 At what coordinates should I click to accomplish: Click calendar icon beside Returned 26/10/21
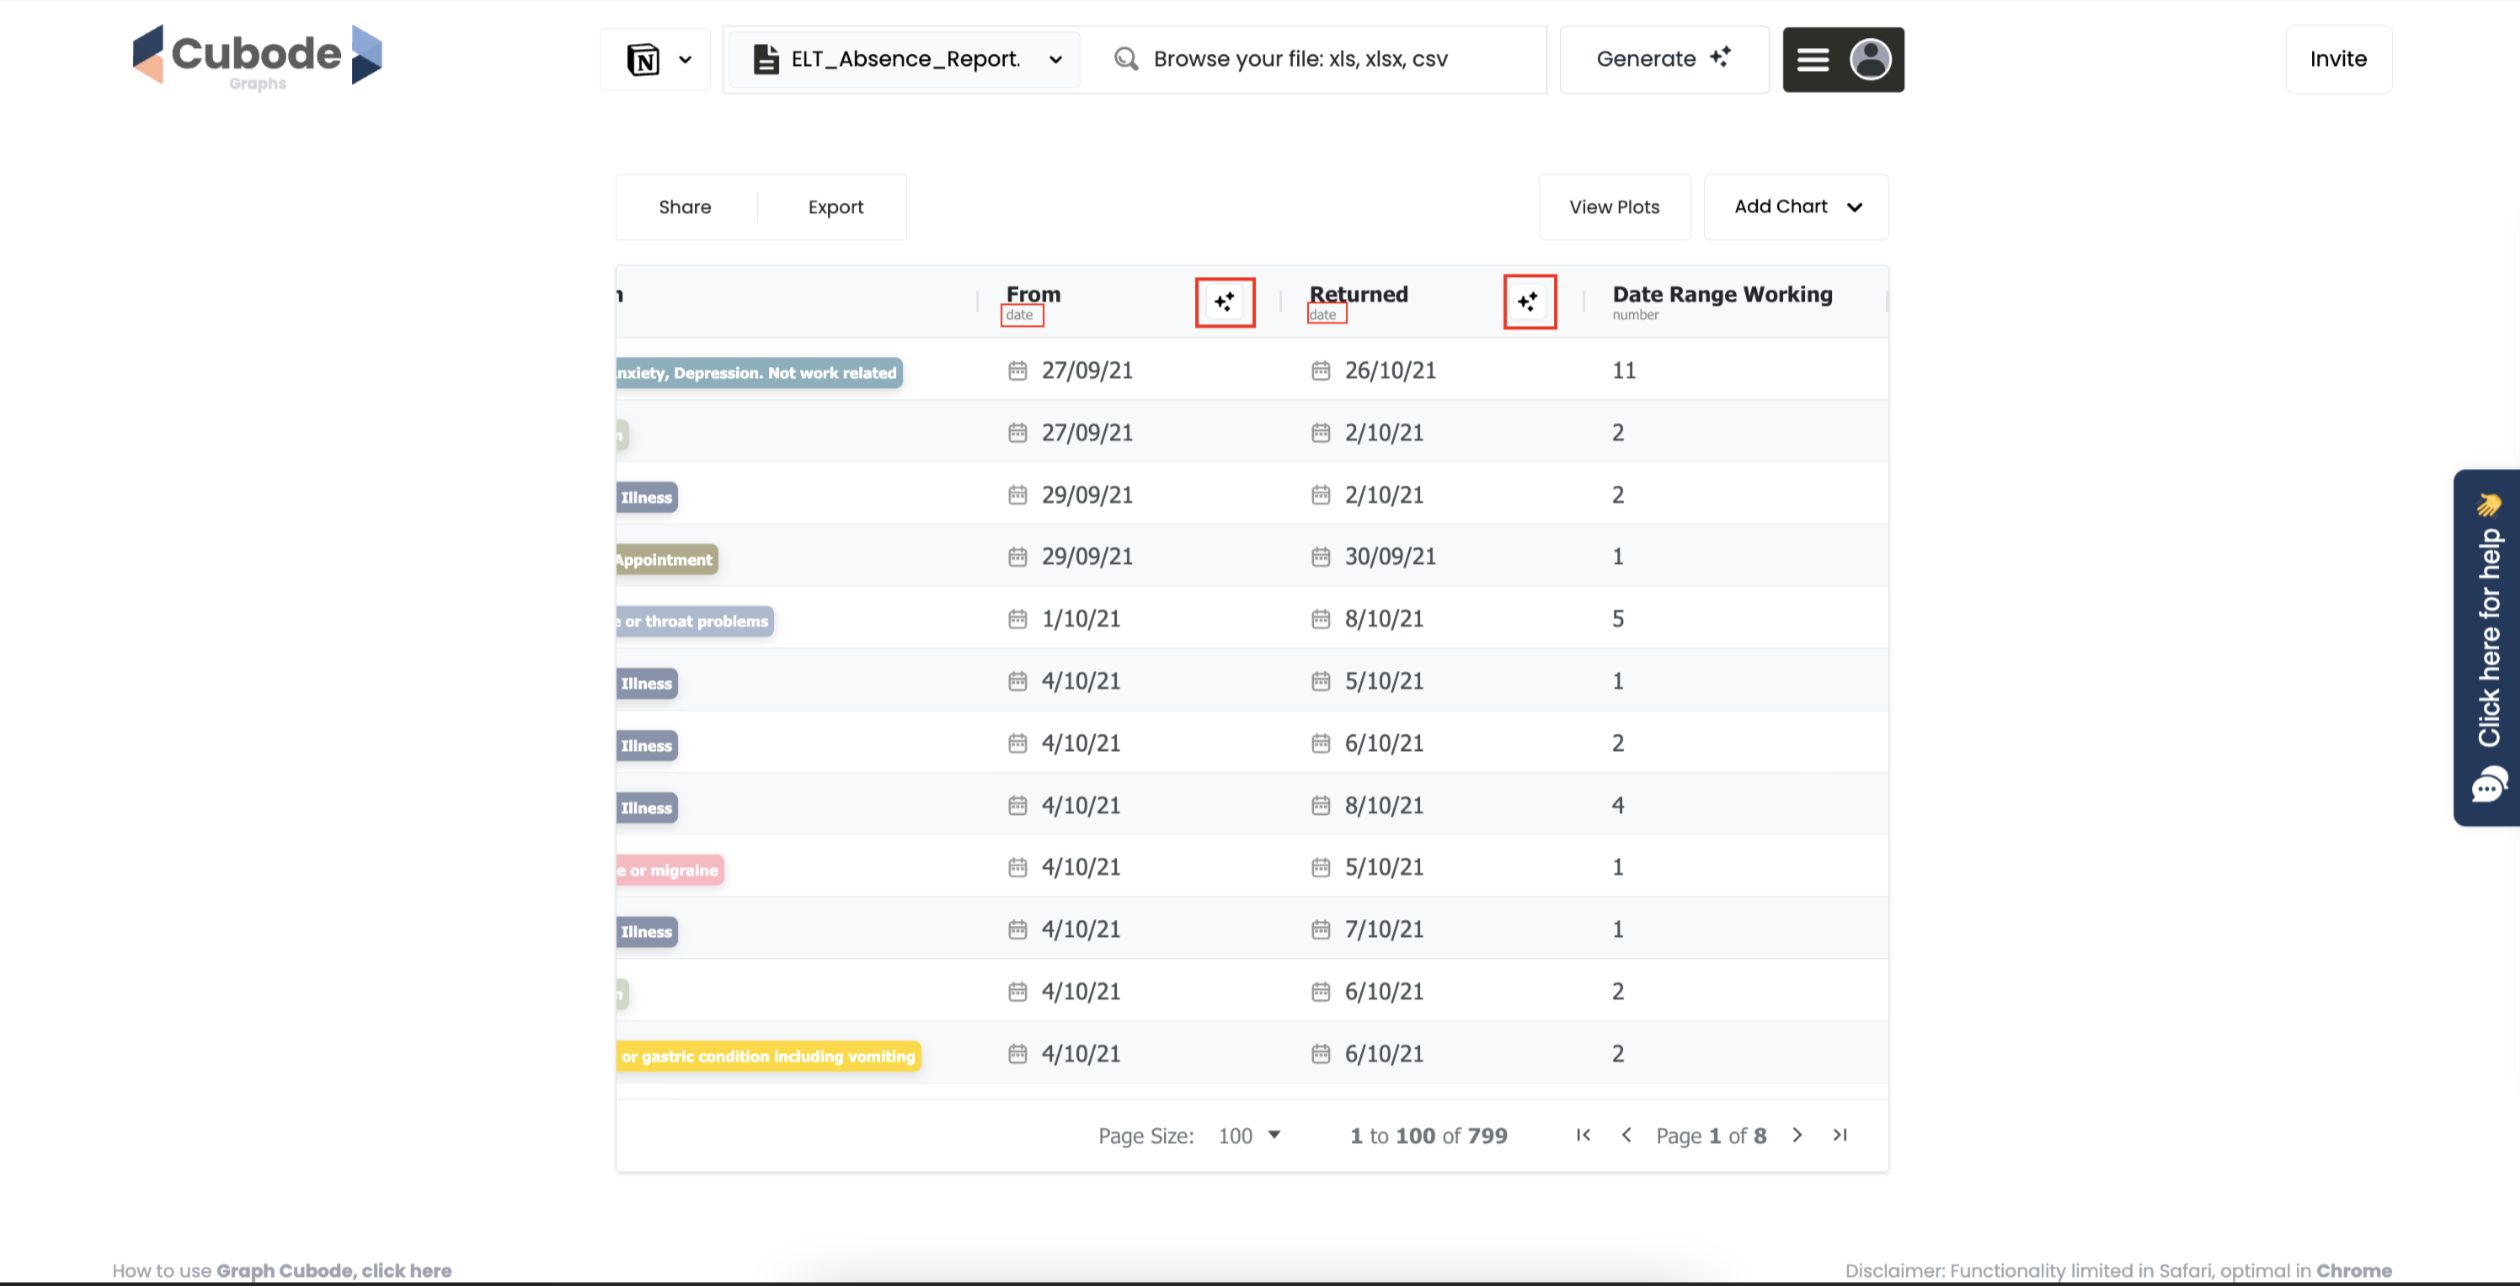click(x=1320, y=371)
